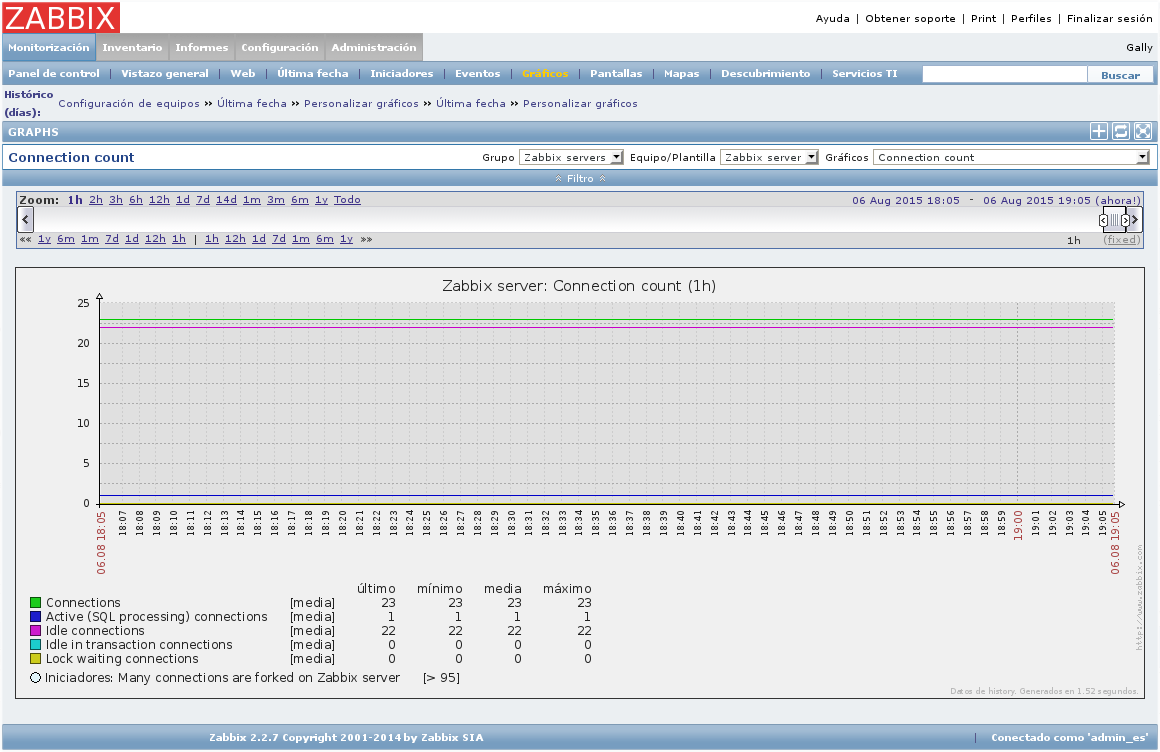Open the Perfiles link
The width and height of the screenshot is (1160, 752).
tap(1031, 19)
